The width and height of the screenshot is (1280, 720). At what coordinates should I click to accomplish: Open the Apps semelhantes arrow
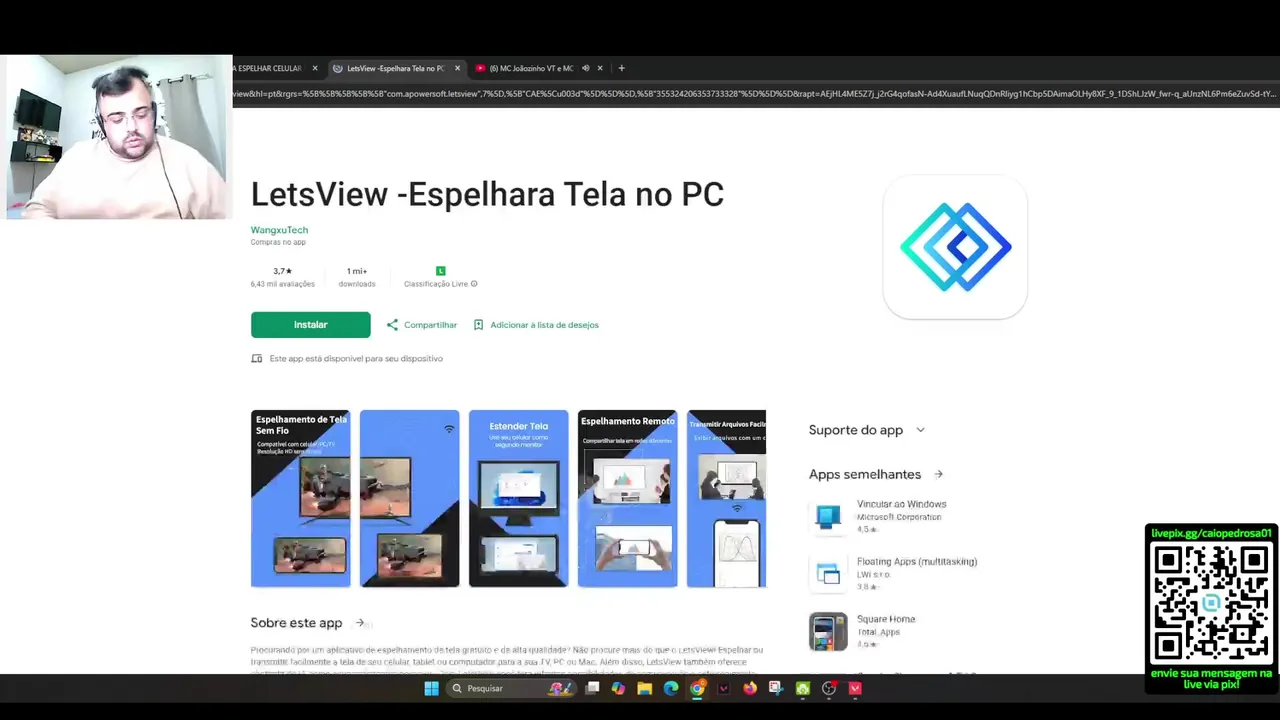tap(938, 474)
